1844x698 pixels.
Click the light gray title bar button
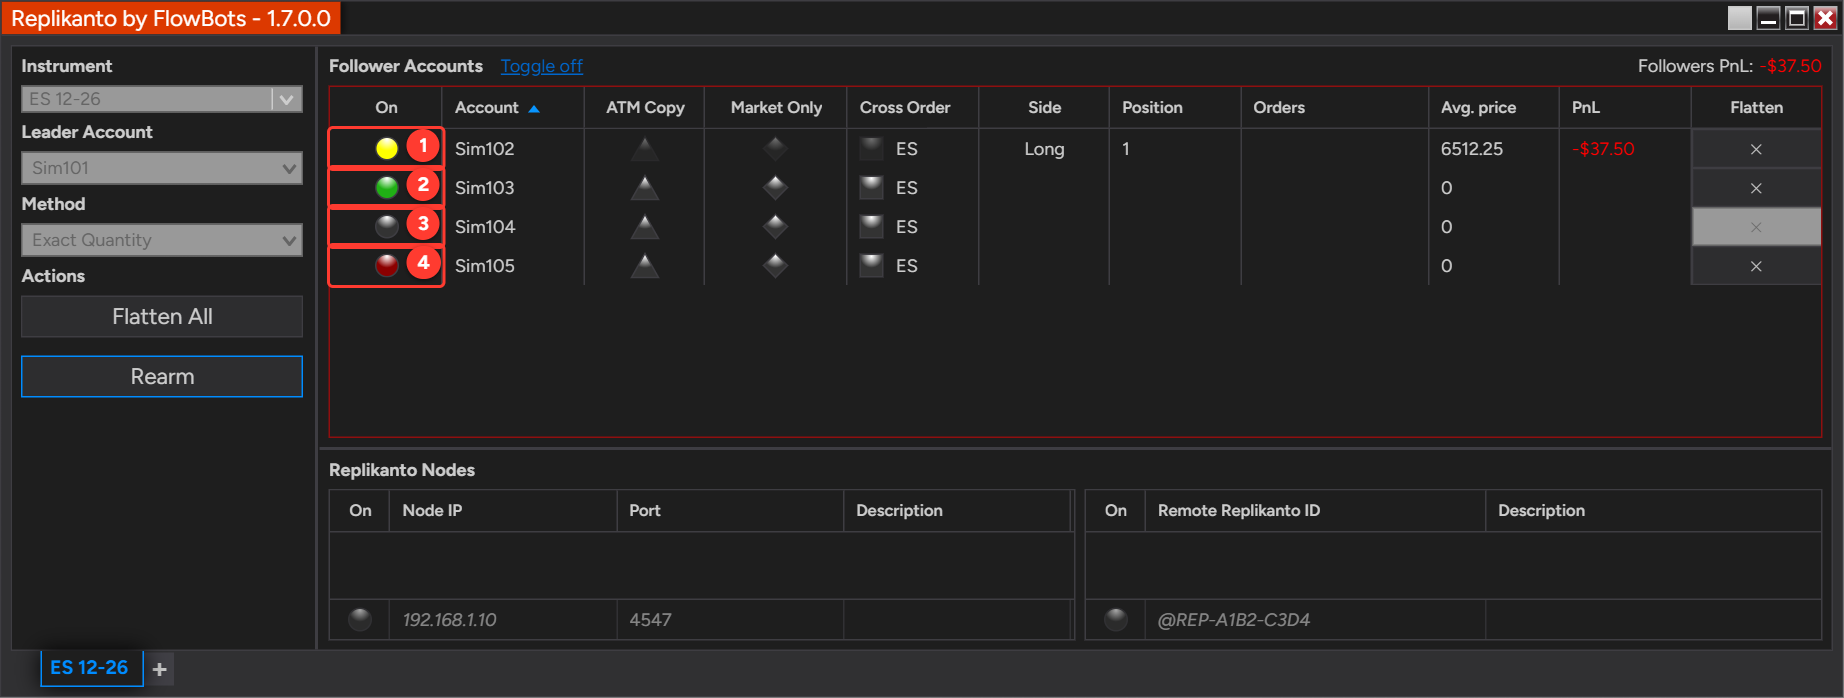click(x=1740, y=18)
